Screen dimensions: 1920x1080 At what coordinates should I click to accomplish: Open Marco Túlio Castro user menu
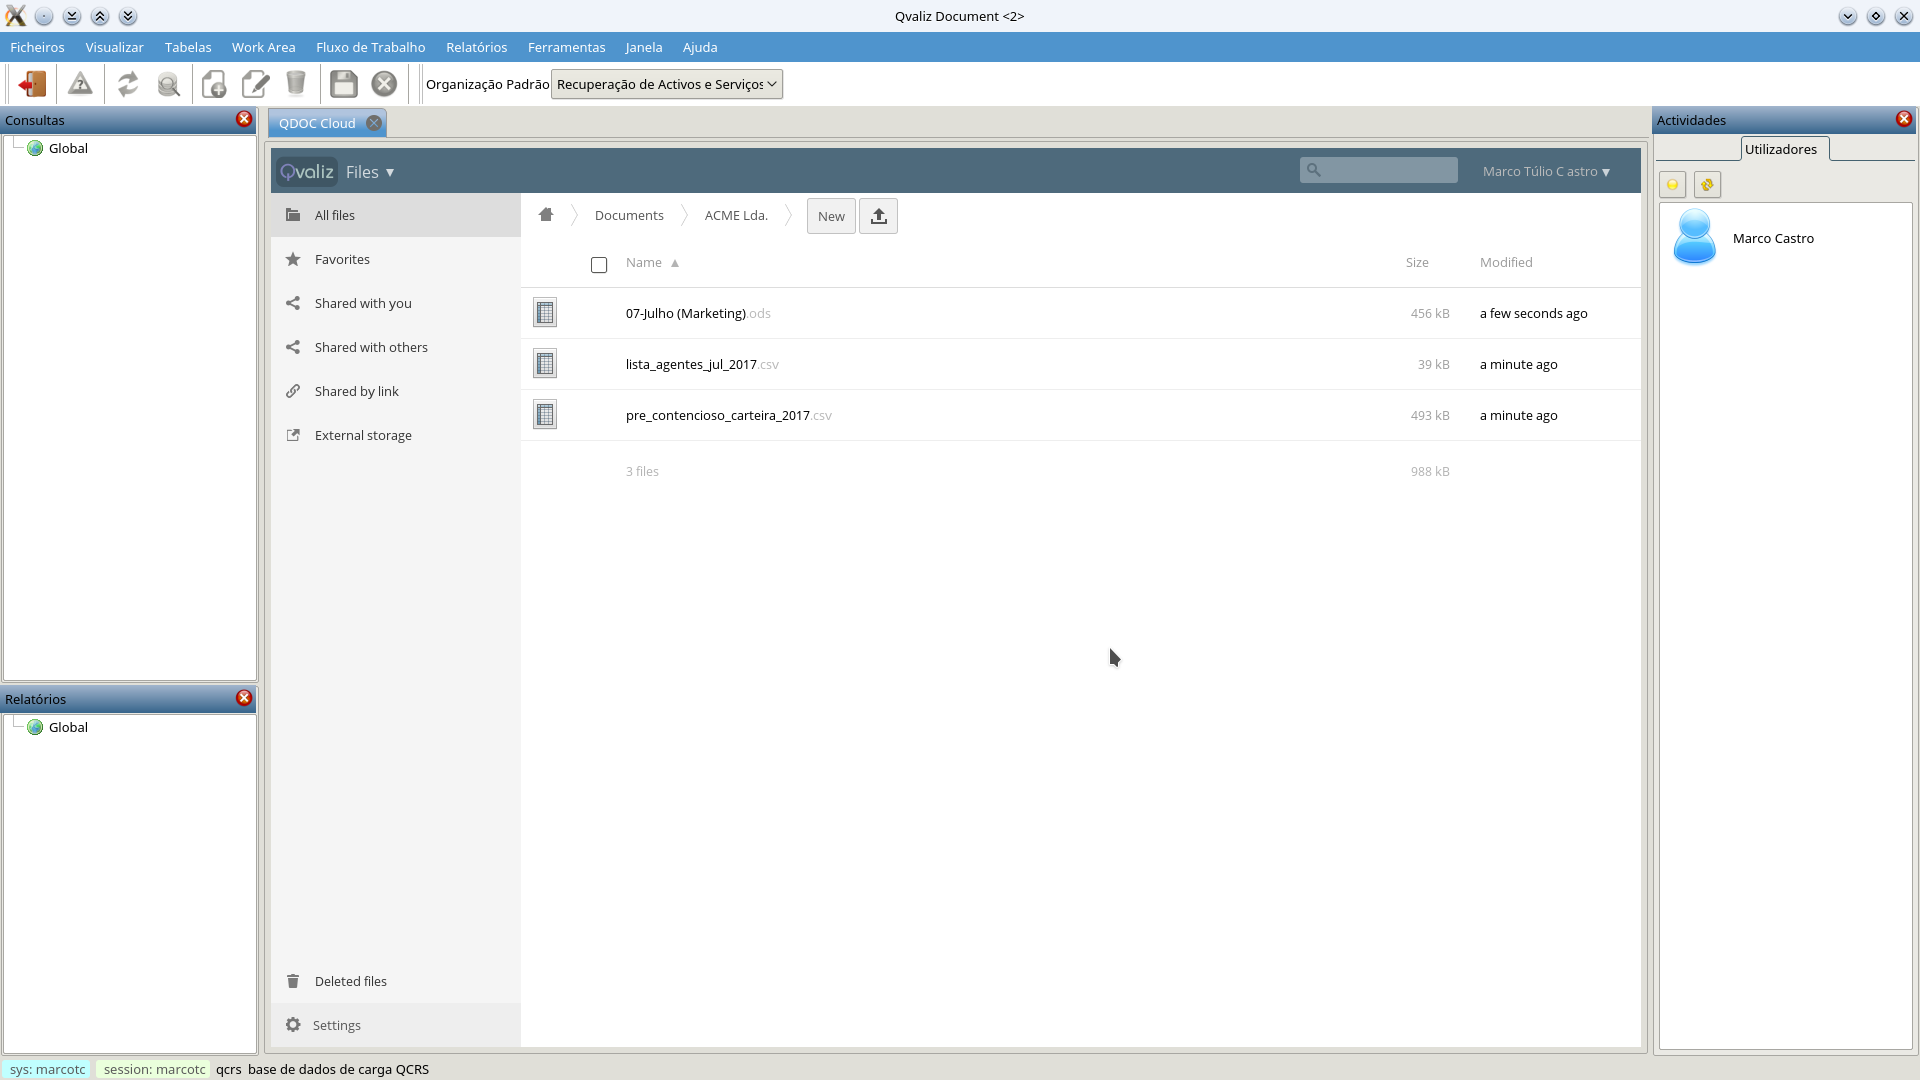click(x=1546, y=171)
